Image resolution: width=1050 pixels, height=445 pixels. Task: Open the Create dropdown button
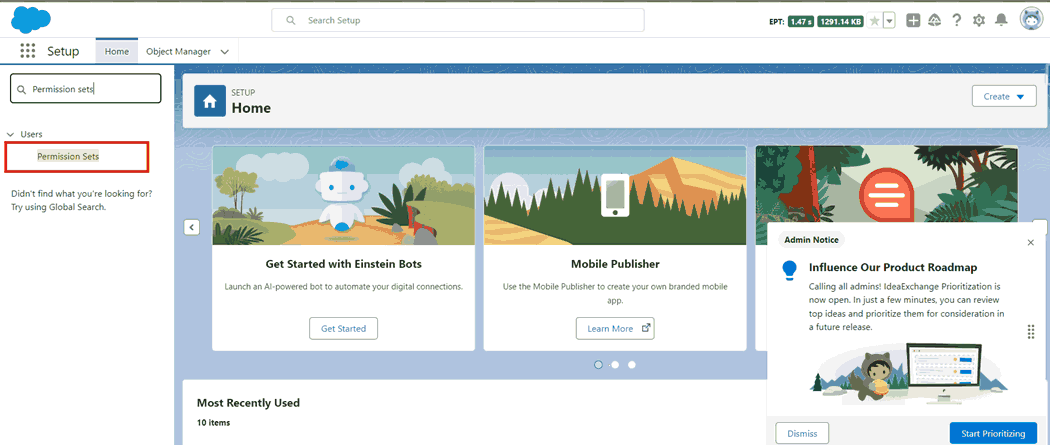(x=1004, y=96)
